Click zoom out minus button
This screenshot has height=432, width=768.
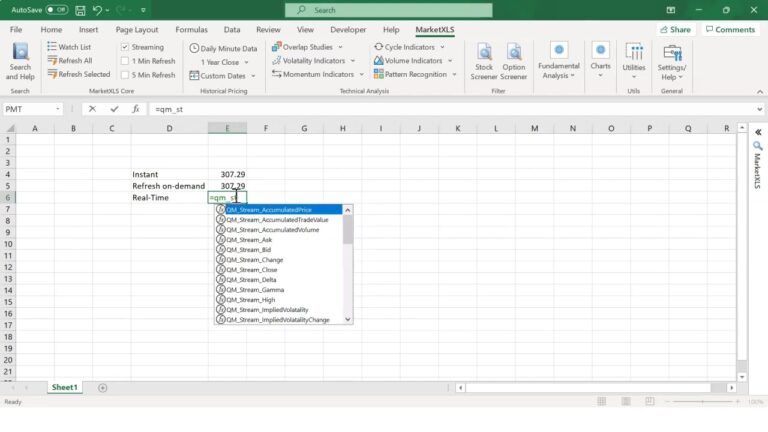point(668,402)
